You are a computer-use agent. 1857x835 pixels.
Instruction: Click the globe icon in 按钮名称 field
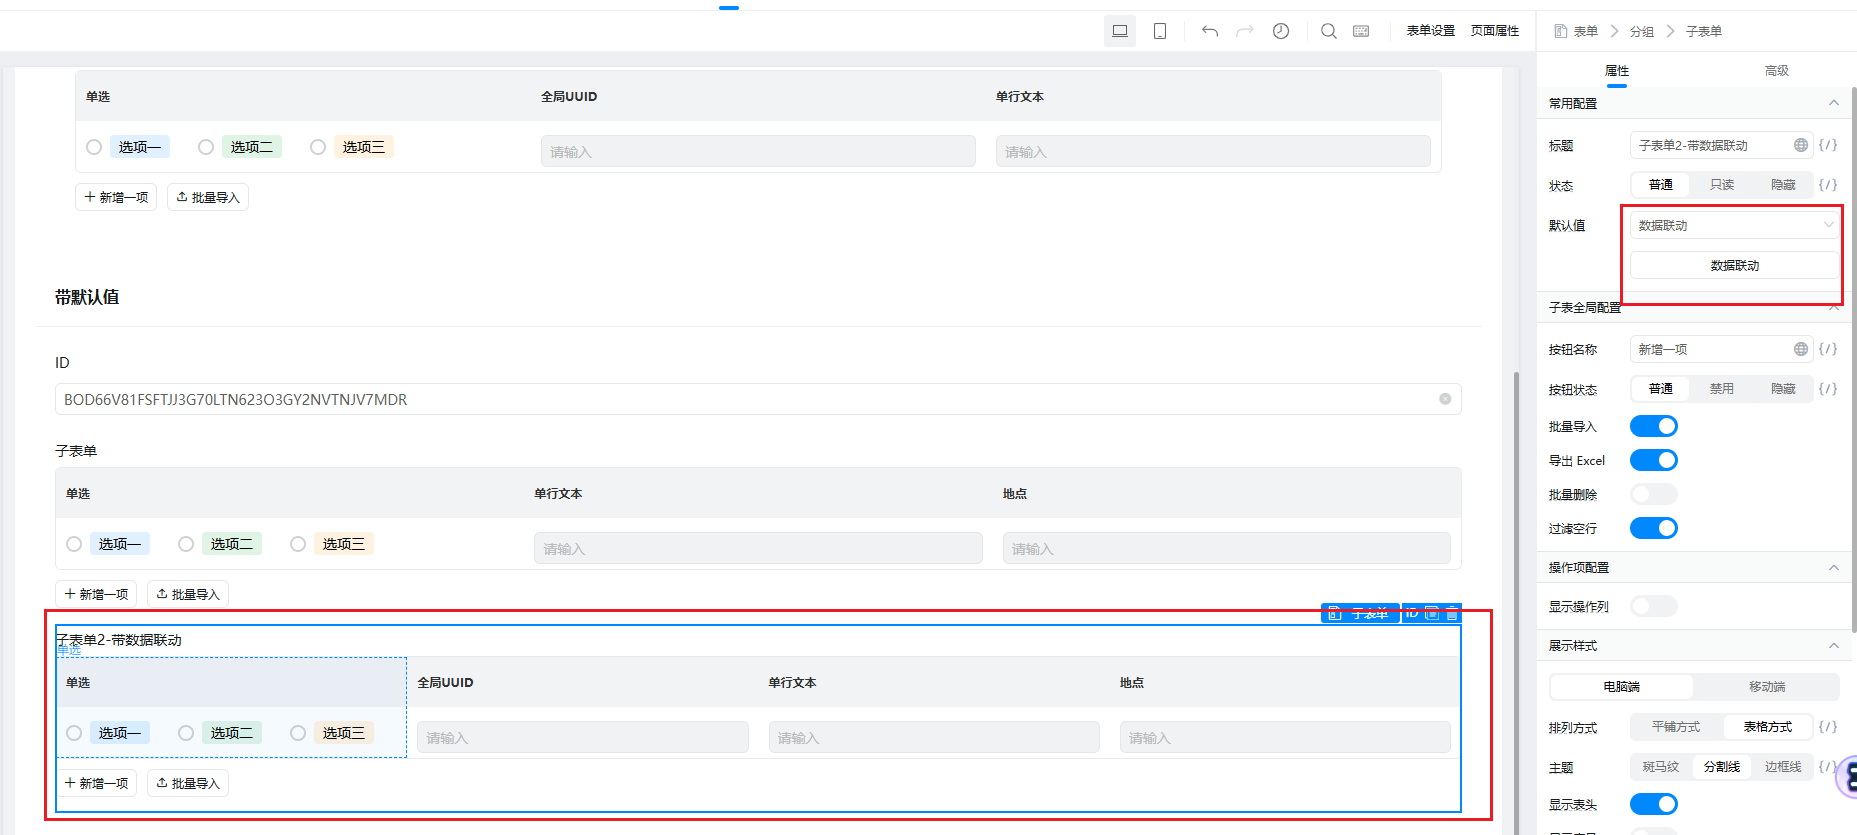pyautogui.click(x=1801, y=349)
